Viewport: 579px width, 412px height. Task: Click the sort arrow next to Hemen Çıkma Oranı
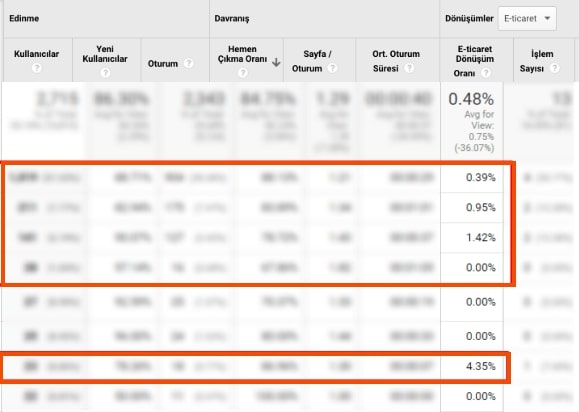[x=276, y=62]
